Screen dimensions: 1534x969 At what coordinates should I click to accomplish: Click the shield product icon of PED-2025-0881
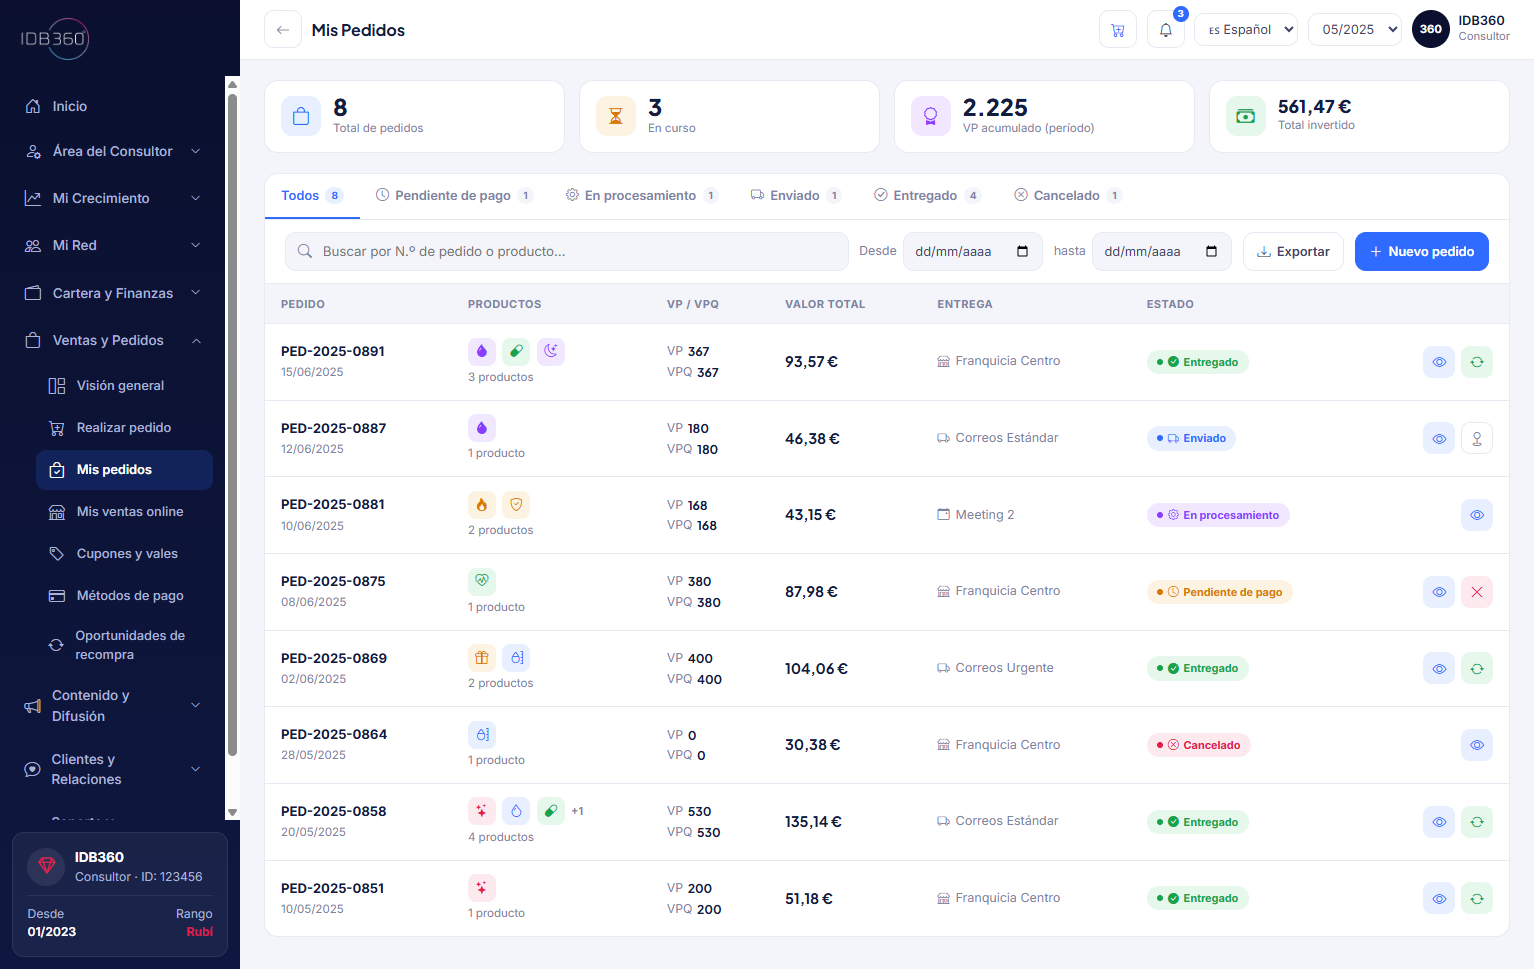[516, 505]
